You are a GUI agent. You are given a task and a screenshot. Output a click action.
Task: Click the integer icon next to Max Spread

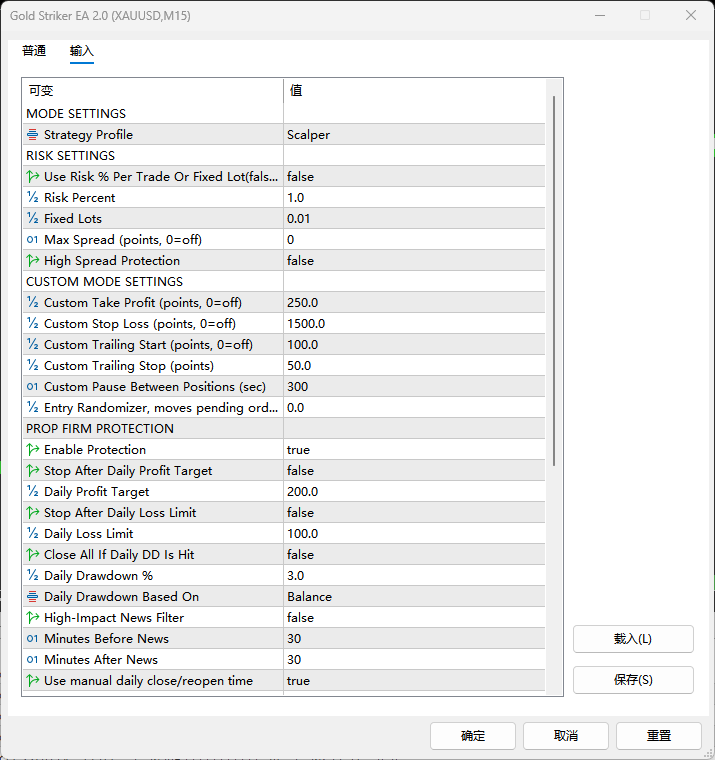coord(32,239)
